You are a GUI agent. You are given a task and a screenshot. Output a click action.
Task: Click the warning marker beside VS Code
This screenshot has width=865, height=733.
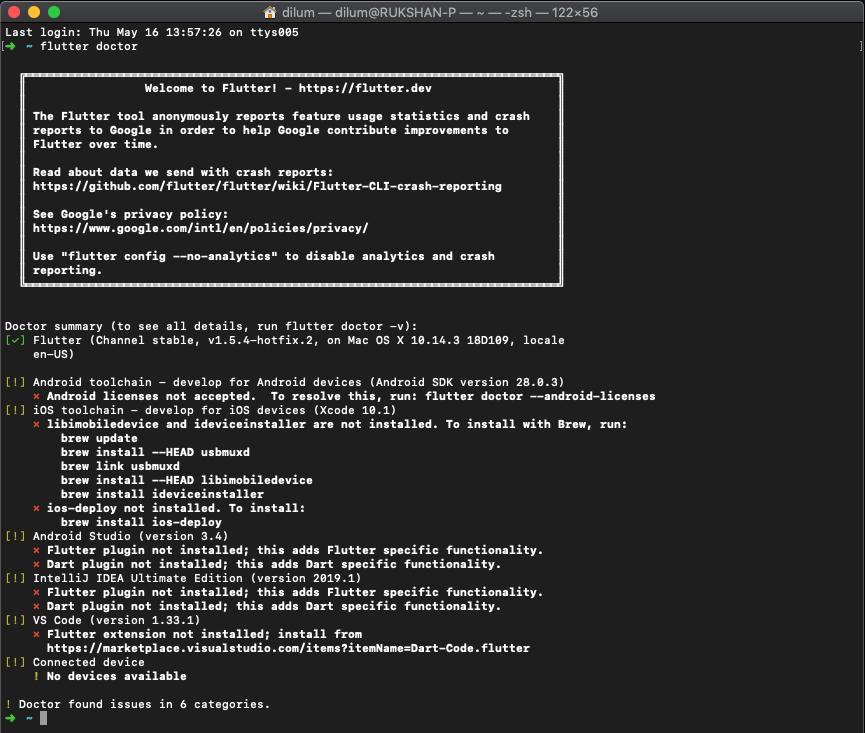(x=15, y=620)
